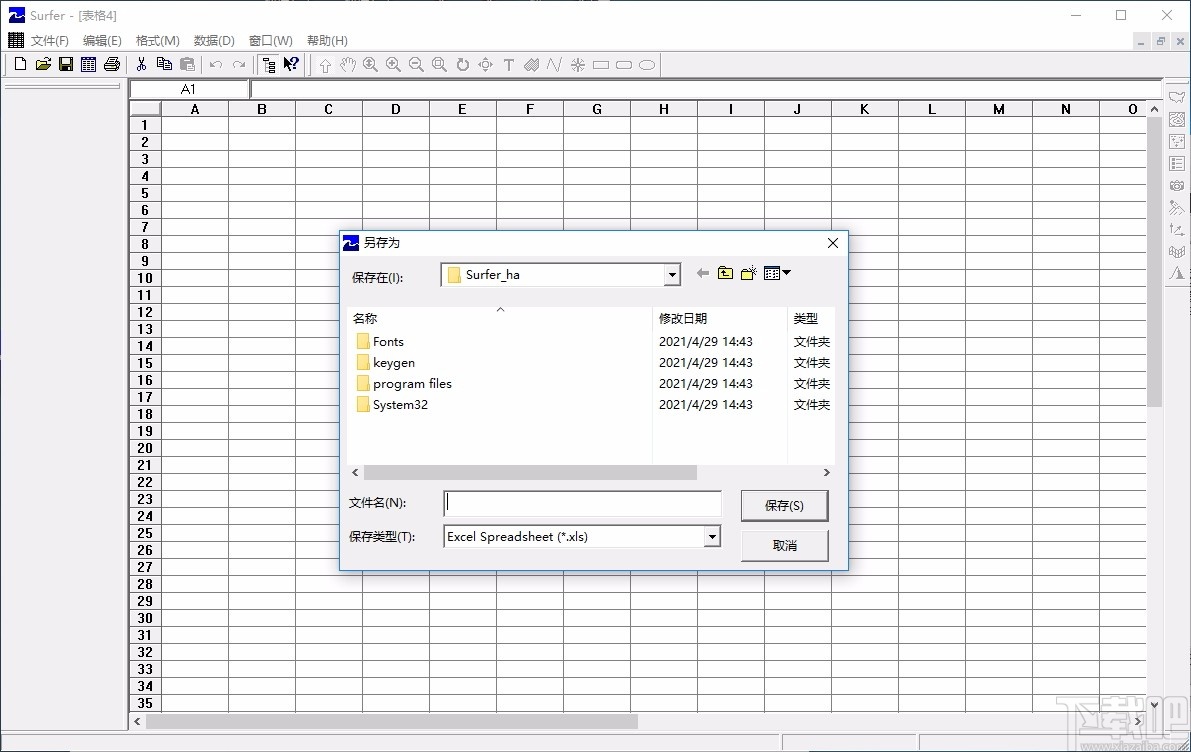Open the View Menu dropdown in dialog
This screenshot has width=1191, height=752.
pyautogui.click(x=777, y=273)
